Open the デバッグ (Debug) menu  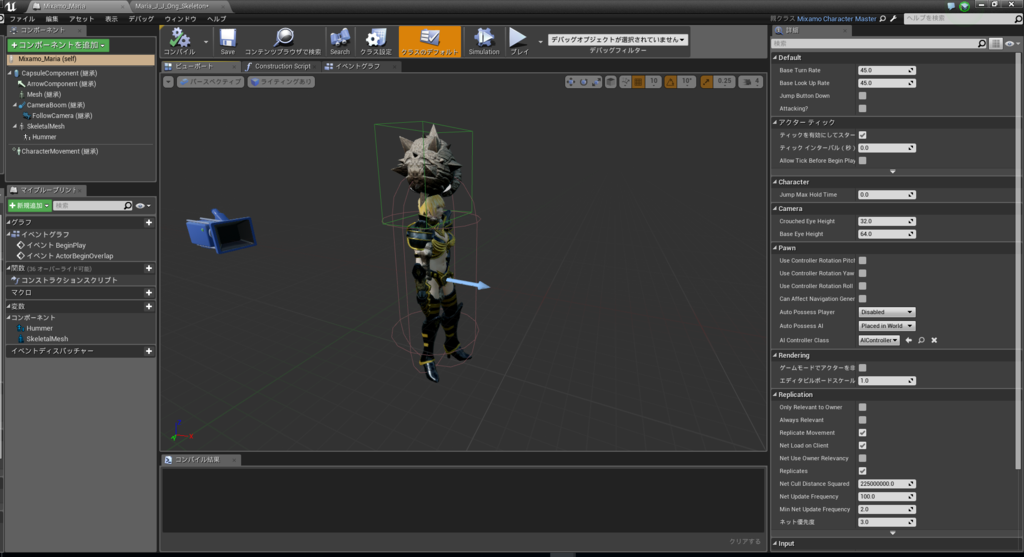click(x=141, y=19)
